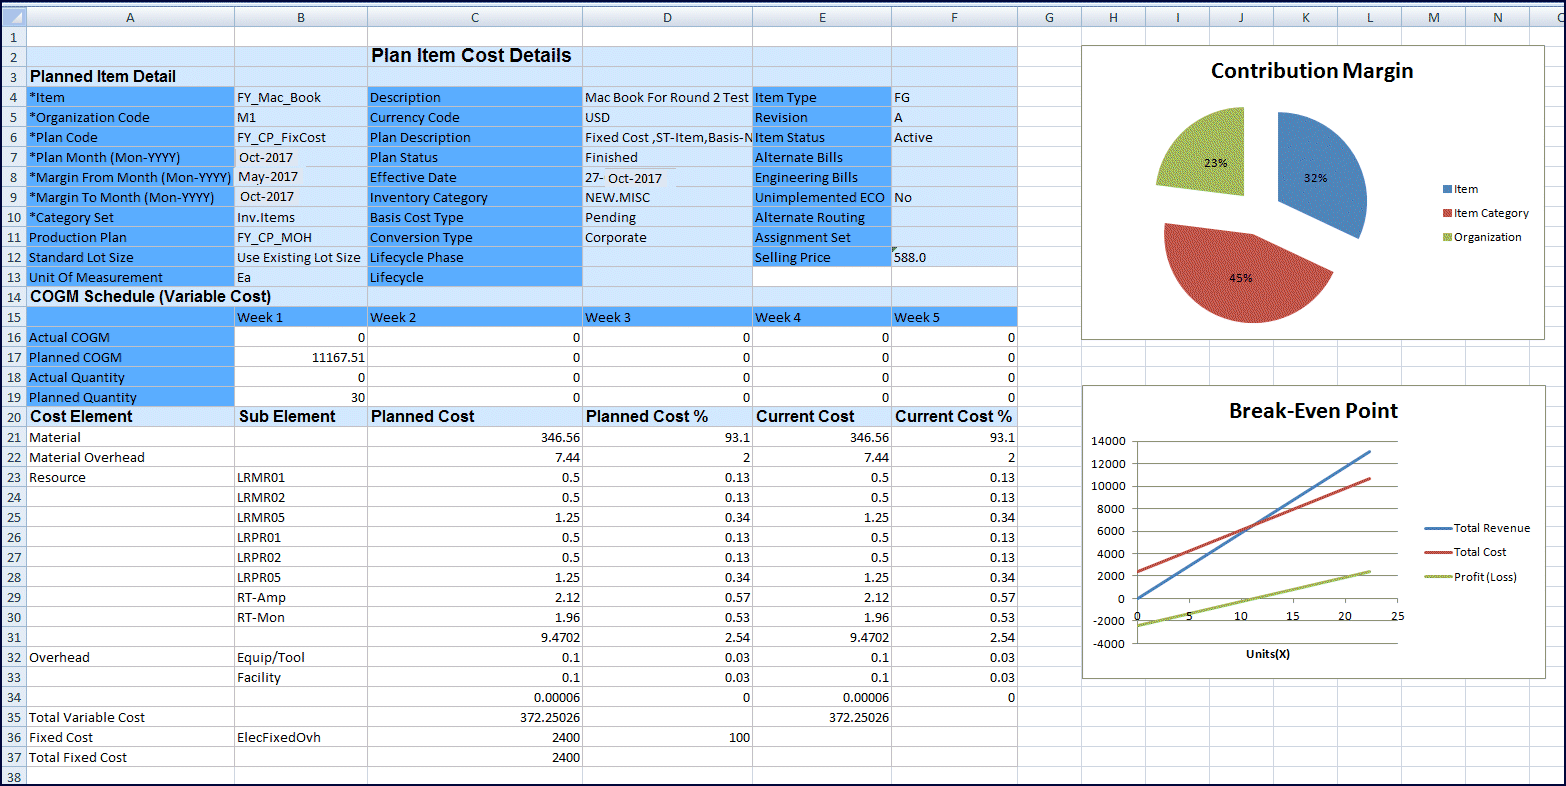Click the Planned COGM value 11167.51
This screenshot has width=1566, height=786.
coord(301,357)
